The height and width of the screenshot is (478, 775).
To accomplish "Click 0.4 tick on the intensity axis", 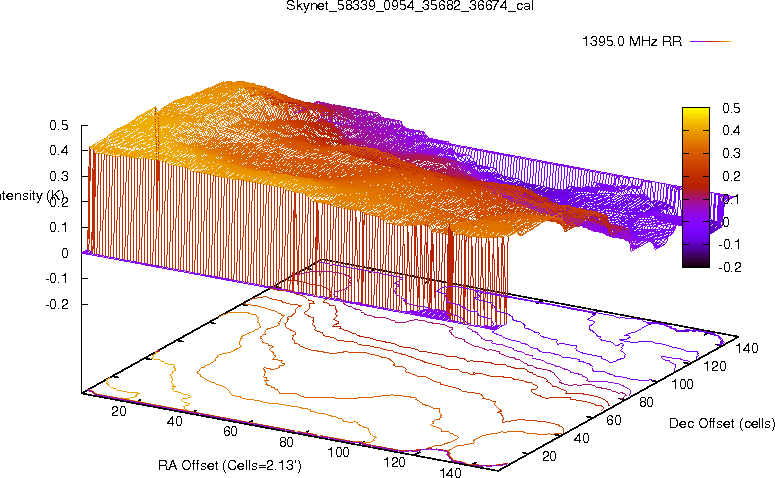I will [59, 151].
